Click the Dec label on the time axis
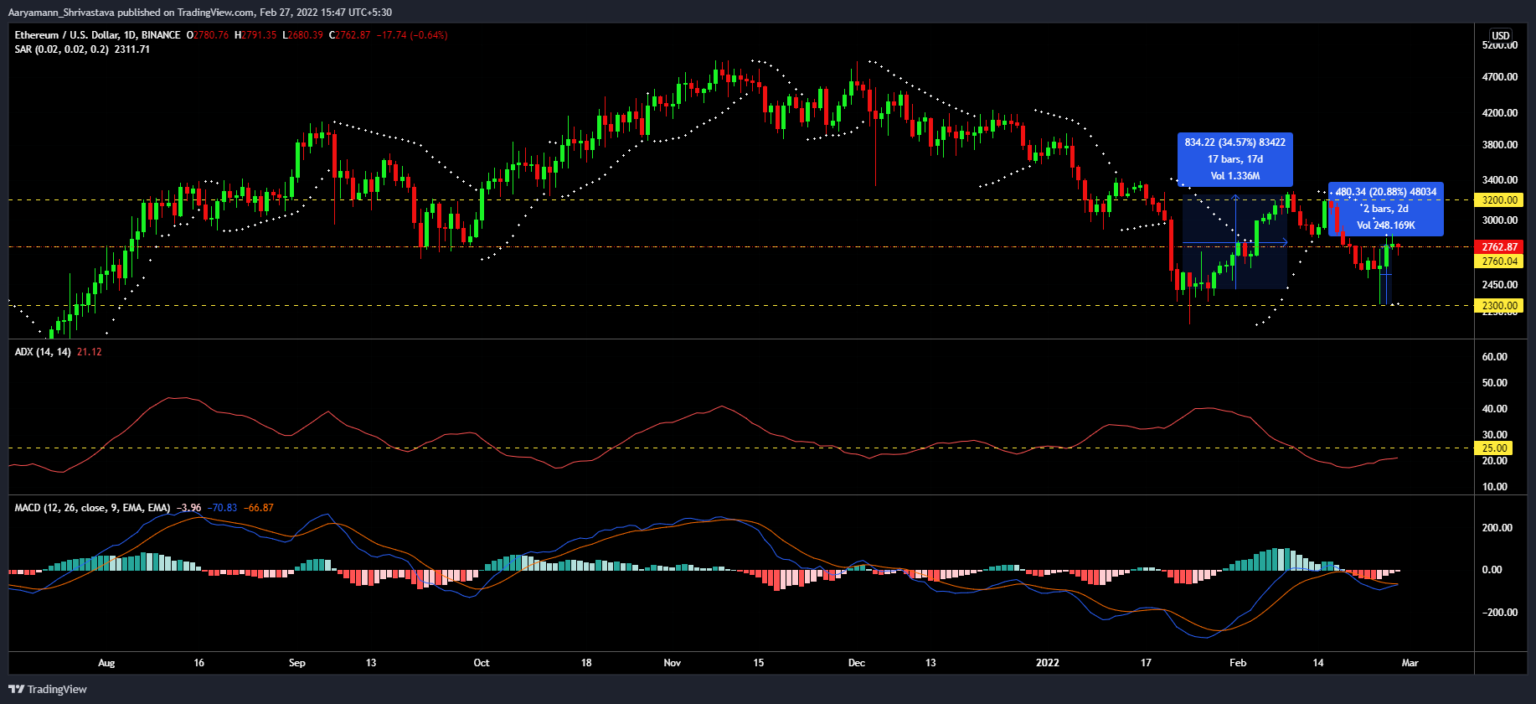 [856, 663]
